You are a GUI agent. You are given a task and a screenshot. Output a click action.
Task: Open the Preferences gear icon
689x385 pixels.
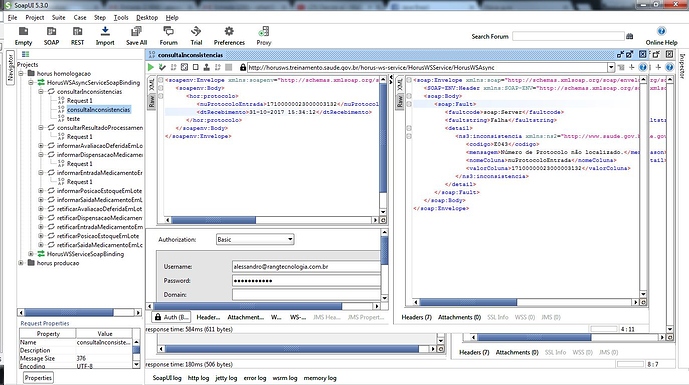tap(229, 32)
